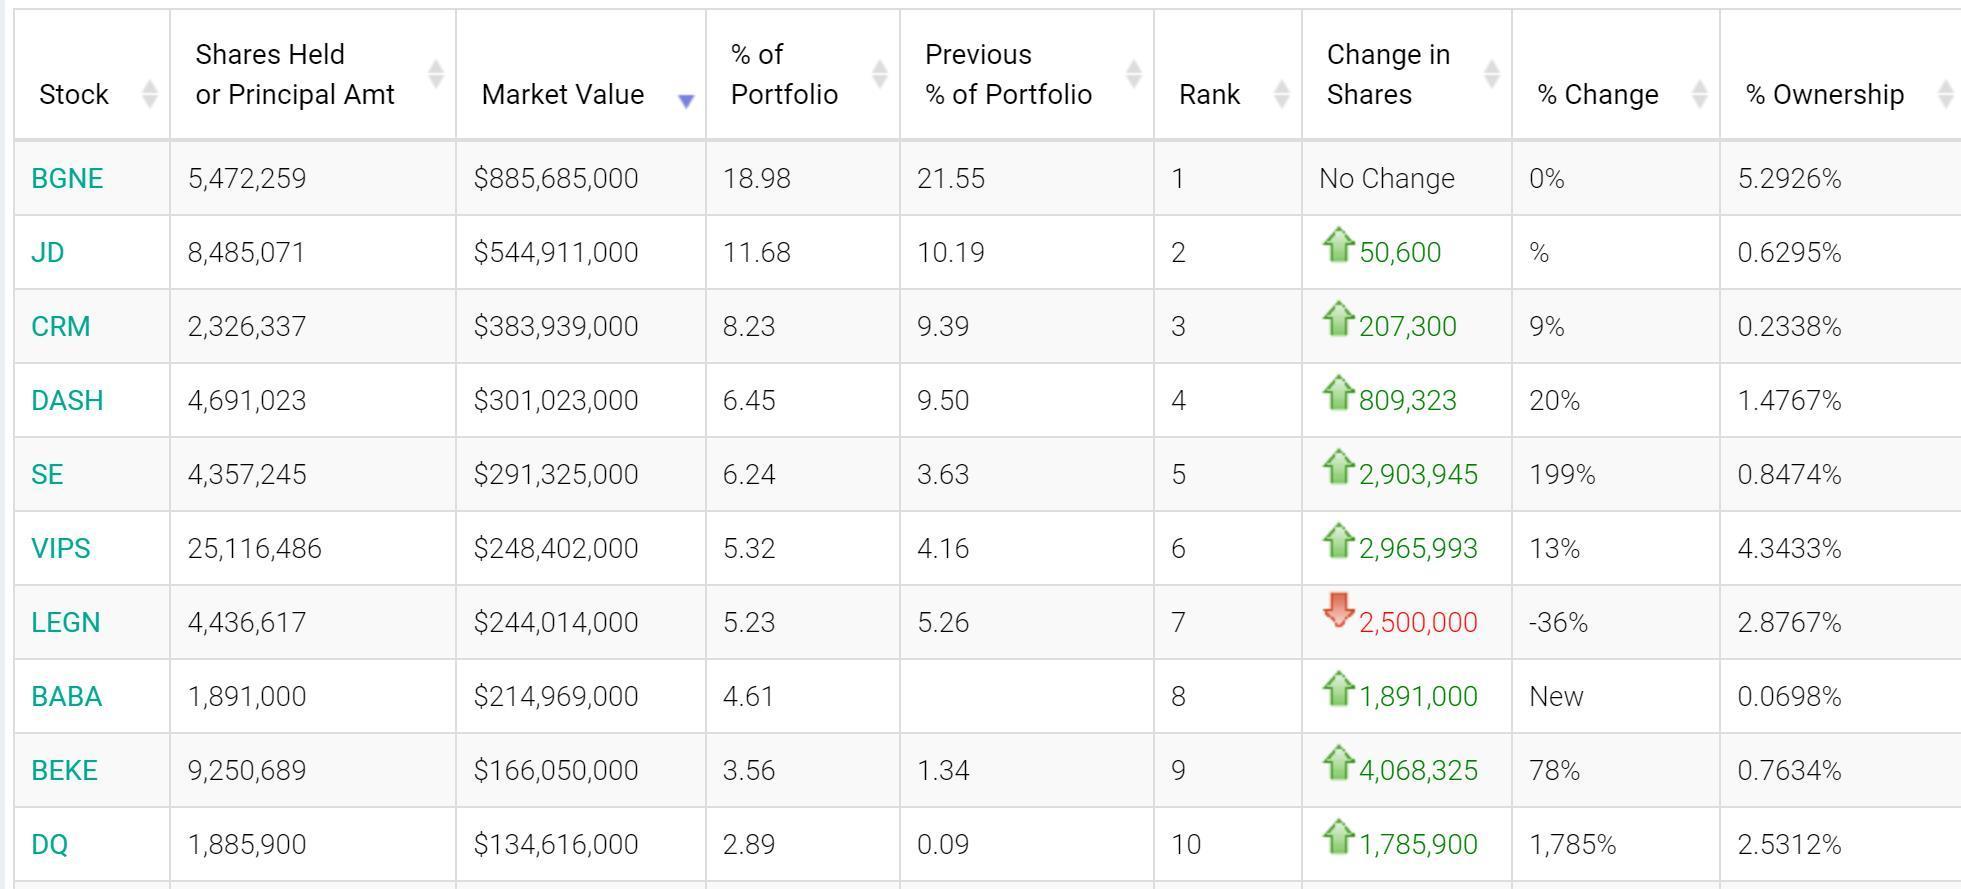Sort the Rank column arrows
The width and height of the screenshot is (1961, 889).
click(x=1281, y=94)
